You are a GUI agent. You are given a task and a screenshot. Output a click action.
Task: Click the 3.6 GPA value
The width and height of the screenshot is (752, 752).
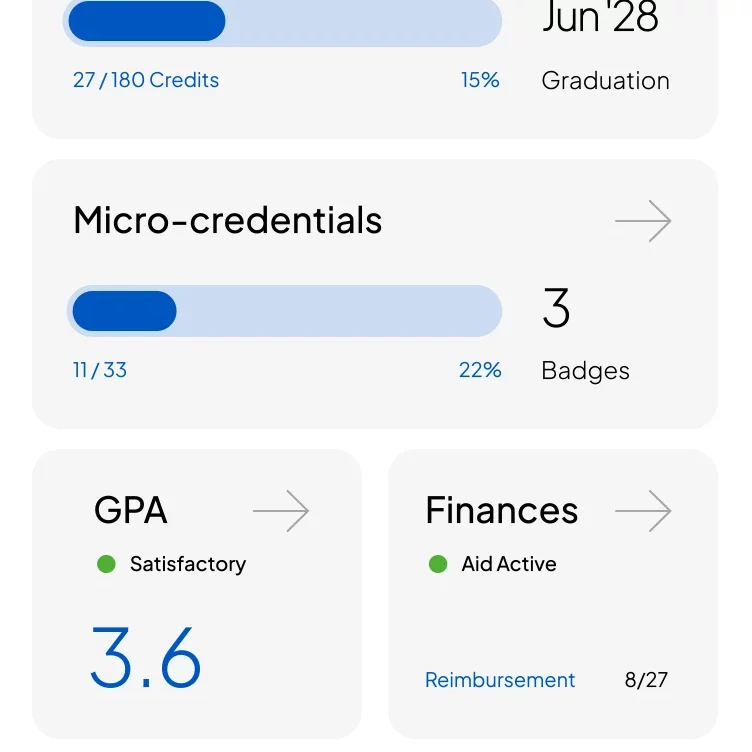146,657
